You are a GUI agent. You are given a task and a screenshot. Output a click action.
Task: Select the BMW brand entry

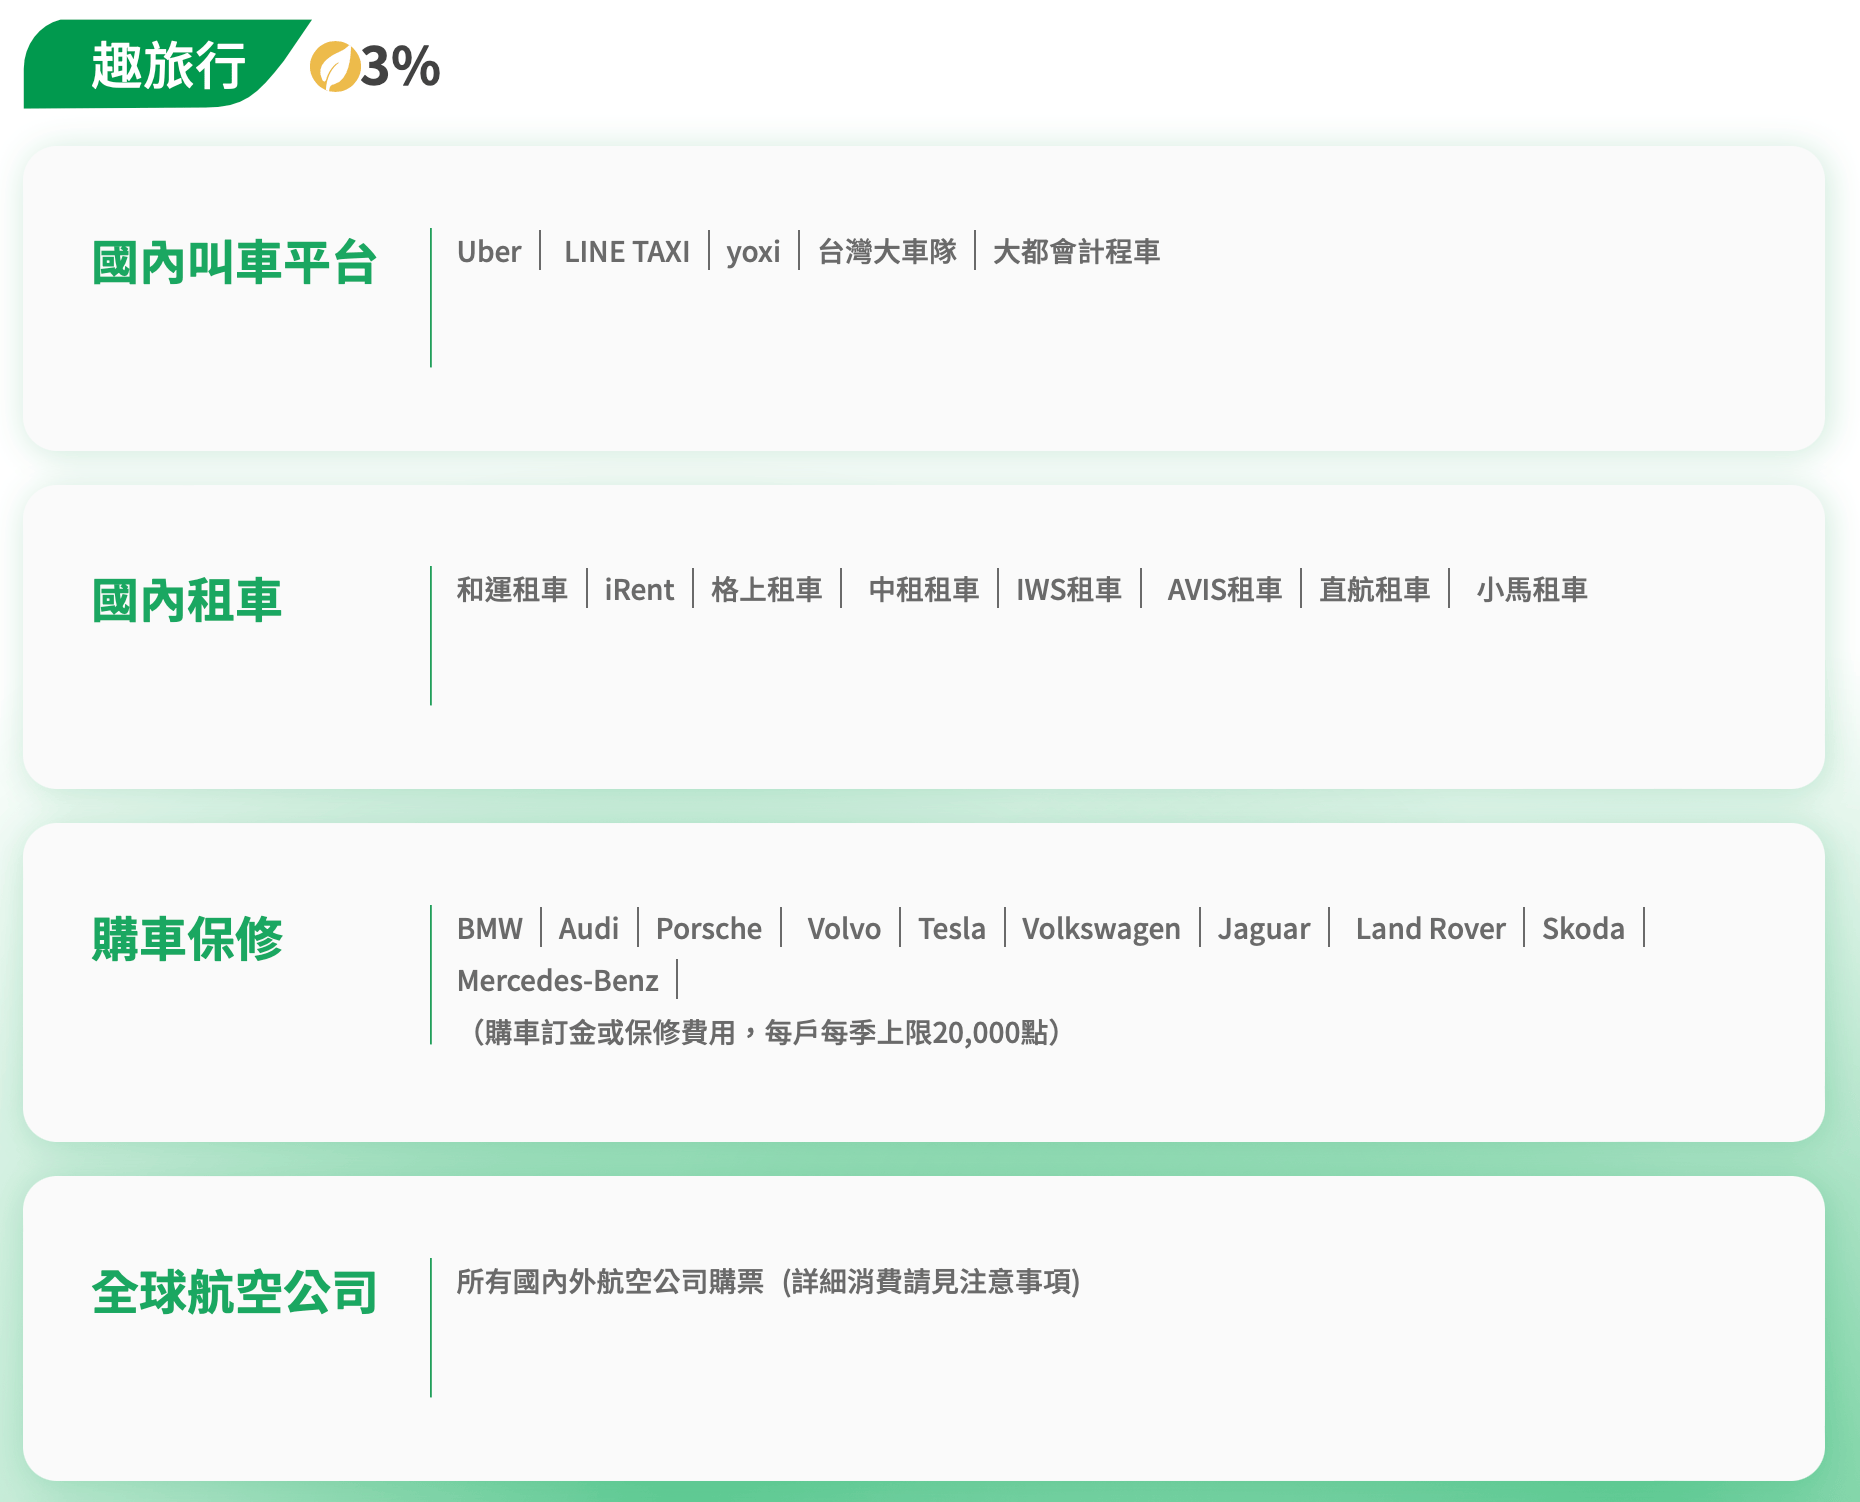(x=490, y=929)
